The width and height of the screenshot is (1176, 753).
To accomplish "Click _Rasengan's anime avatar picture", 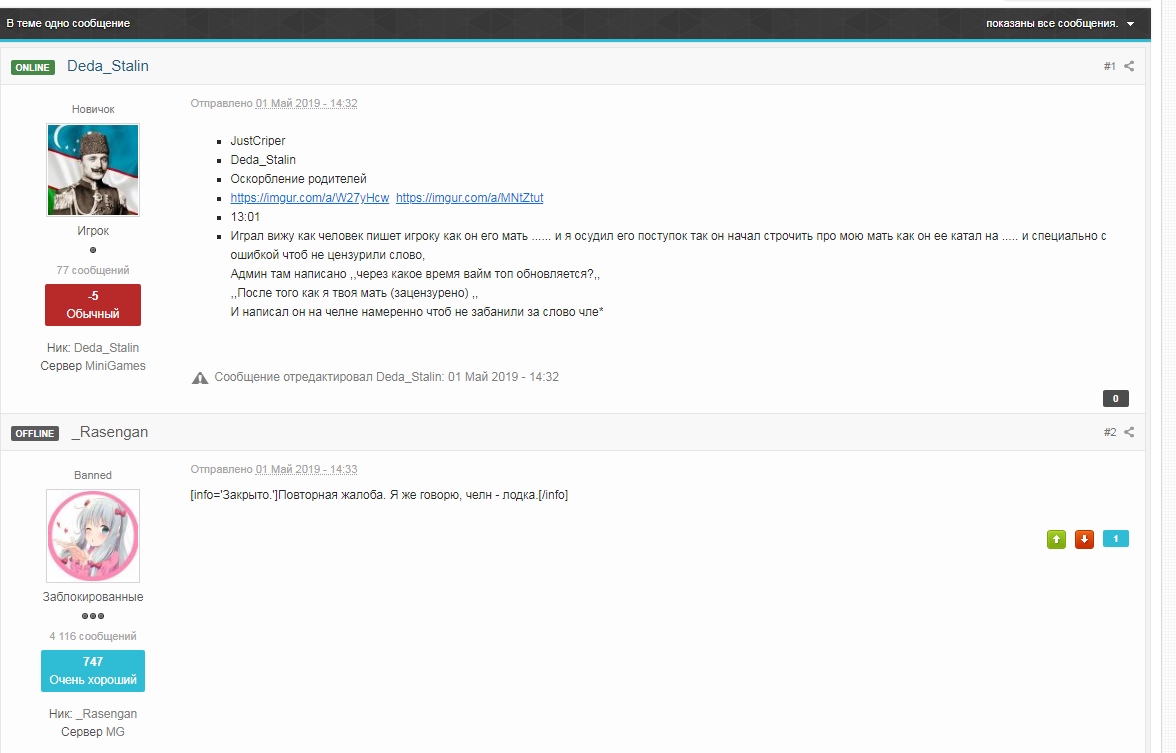I will point(93,536).
